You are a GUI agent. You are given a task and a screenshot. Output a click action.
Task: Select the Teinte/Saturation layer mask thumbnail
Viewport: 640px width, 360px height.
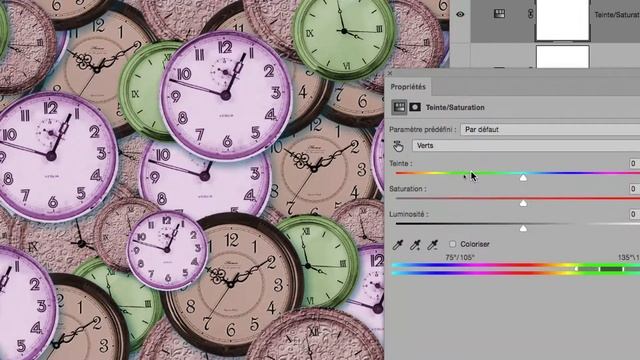tap(562, 19)
